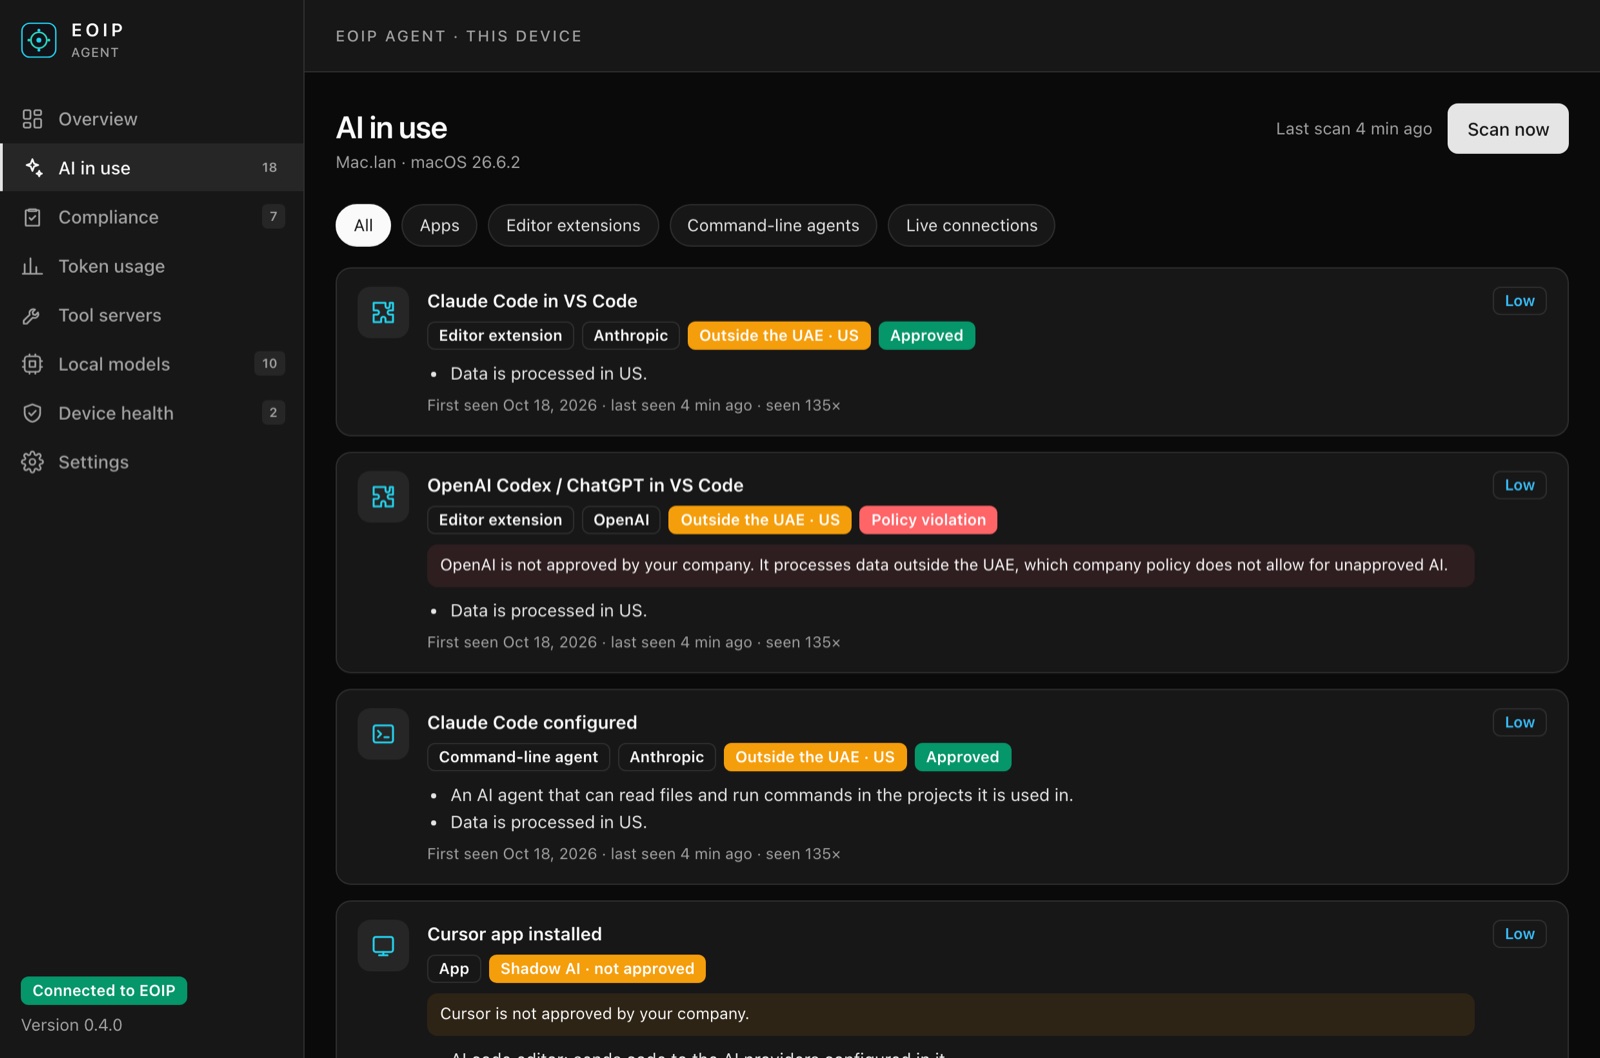Image resolution: width=1600 pixels, height=1058 pixels.
Task: Click the OpenAI Codex card puzzle icon
Action: [x=383, y=497]
